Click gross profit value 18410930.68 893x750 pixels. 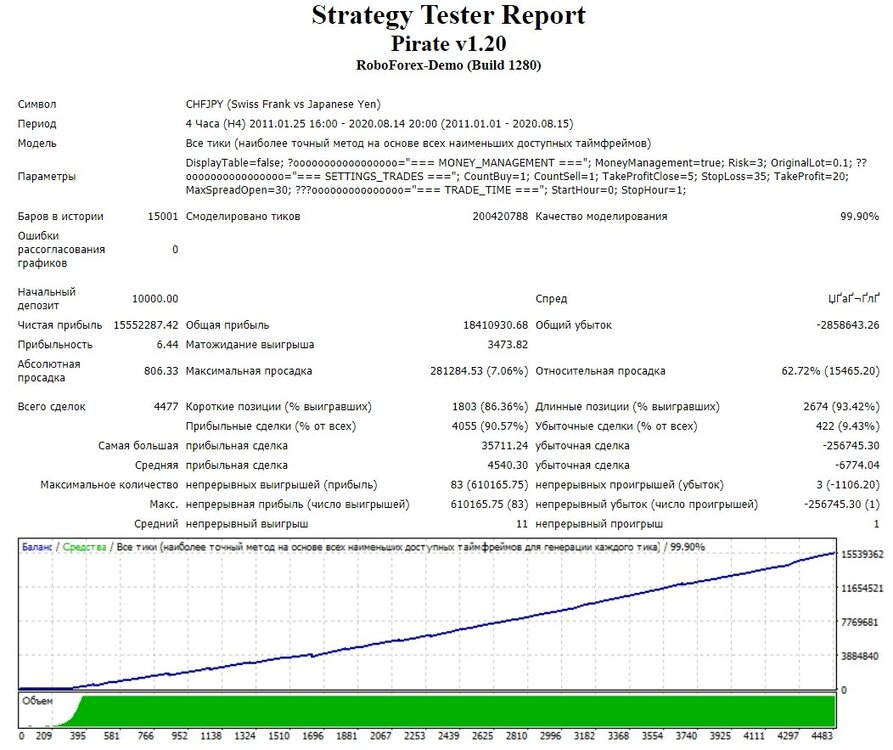[495, 325]
